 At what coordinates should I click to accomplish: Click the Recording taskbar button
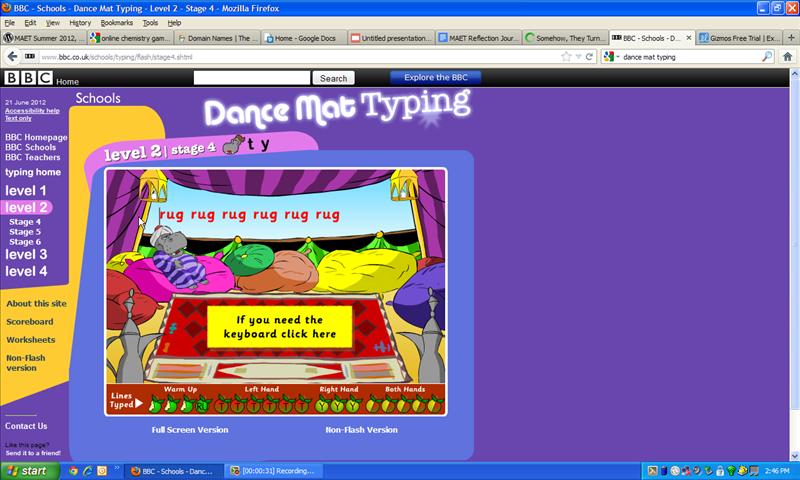pos(273,471)
